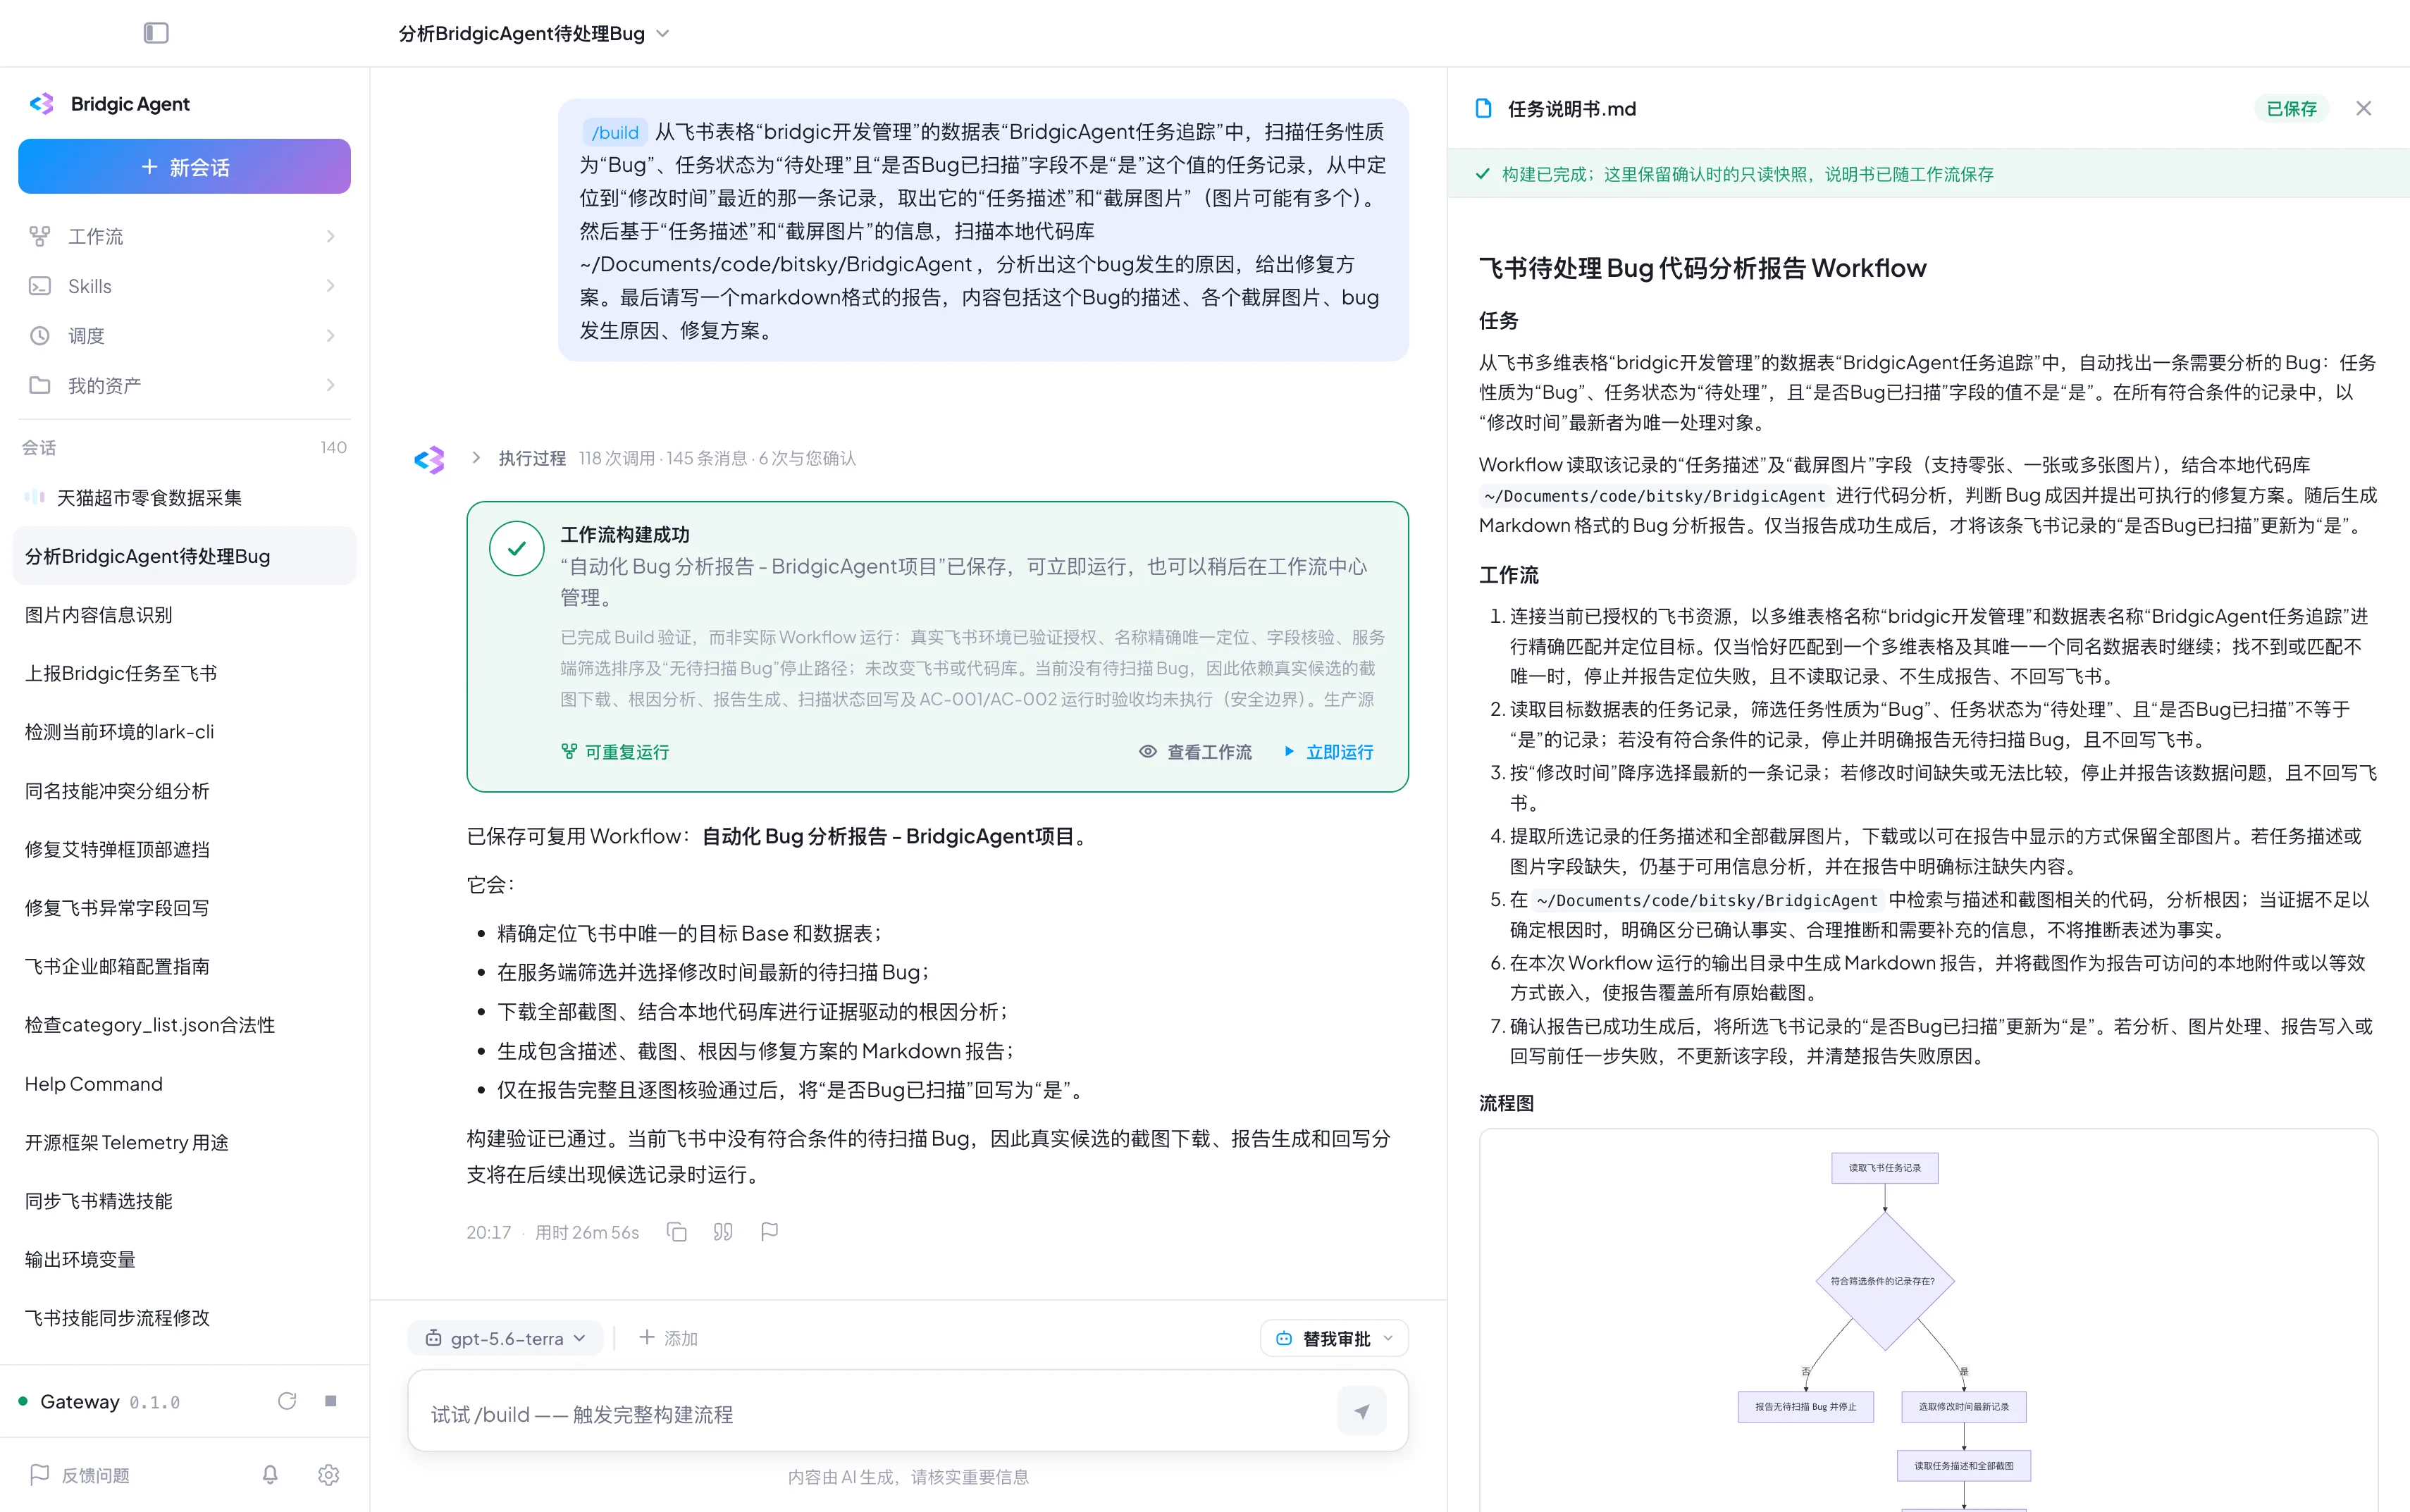Screen dimensions: 2410x1512
Task: Open conversation 修复艾特弹框顶部遮挡
Action: 185,849
